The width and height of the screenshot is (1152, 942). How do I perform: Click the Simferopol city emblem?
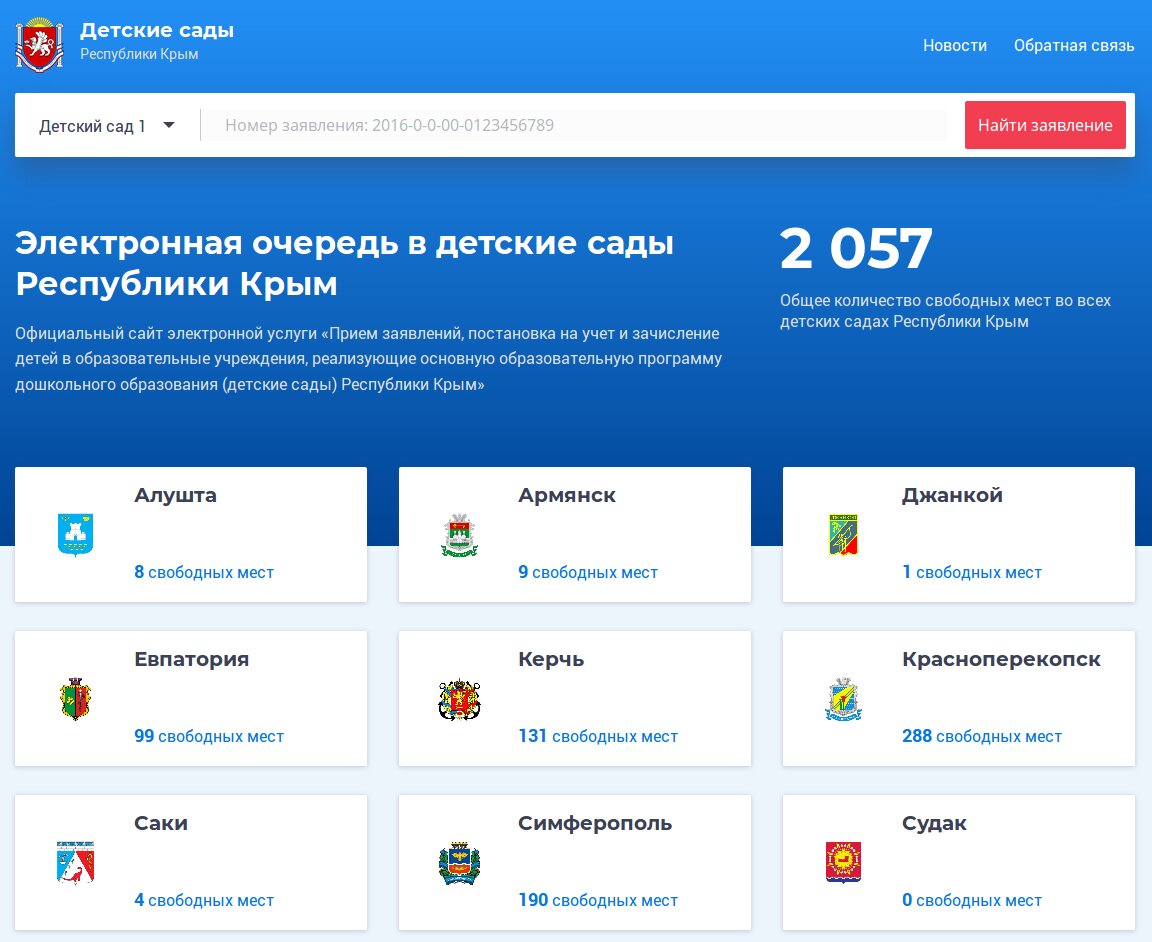459,862
